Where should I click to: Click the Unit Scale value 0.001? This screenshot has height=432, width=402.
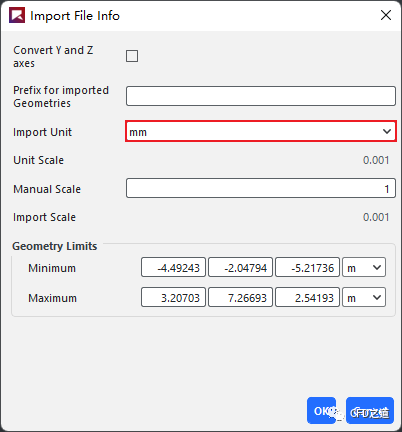pos(376,160)
